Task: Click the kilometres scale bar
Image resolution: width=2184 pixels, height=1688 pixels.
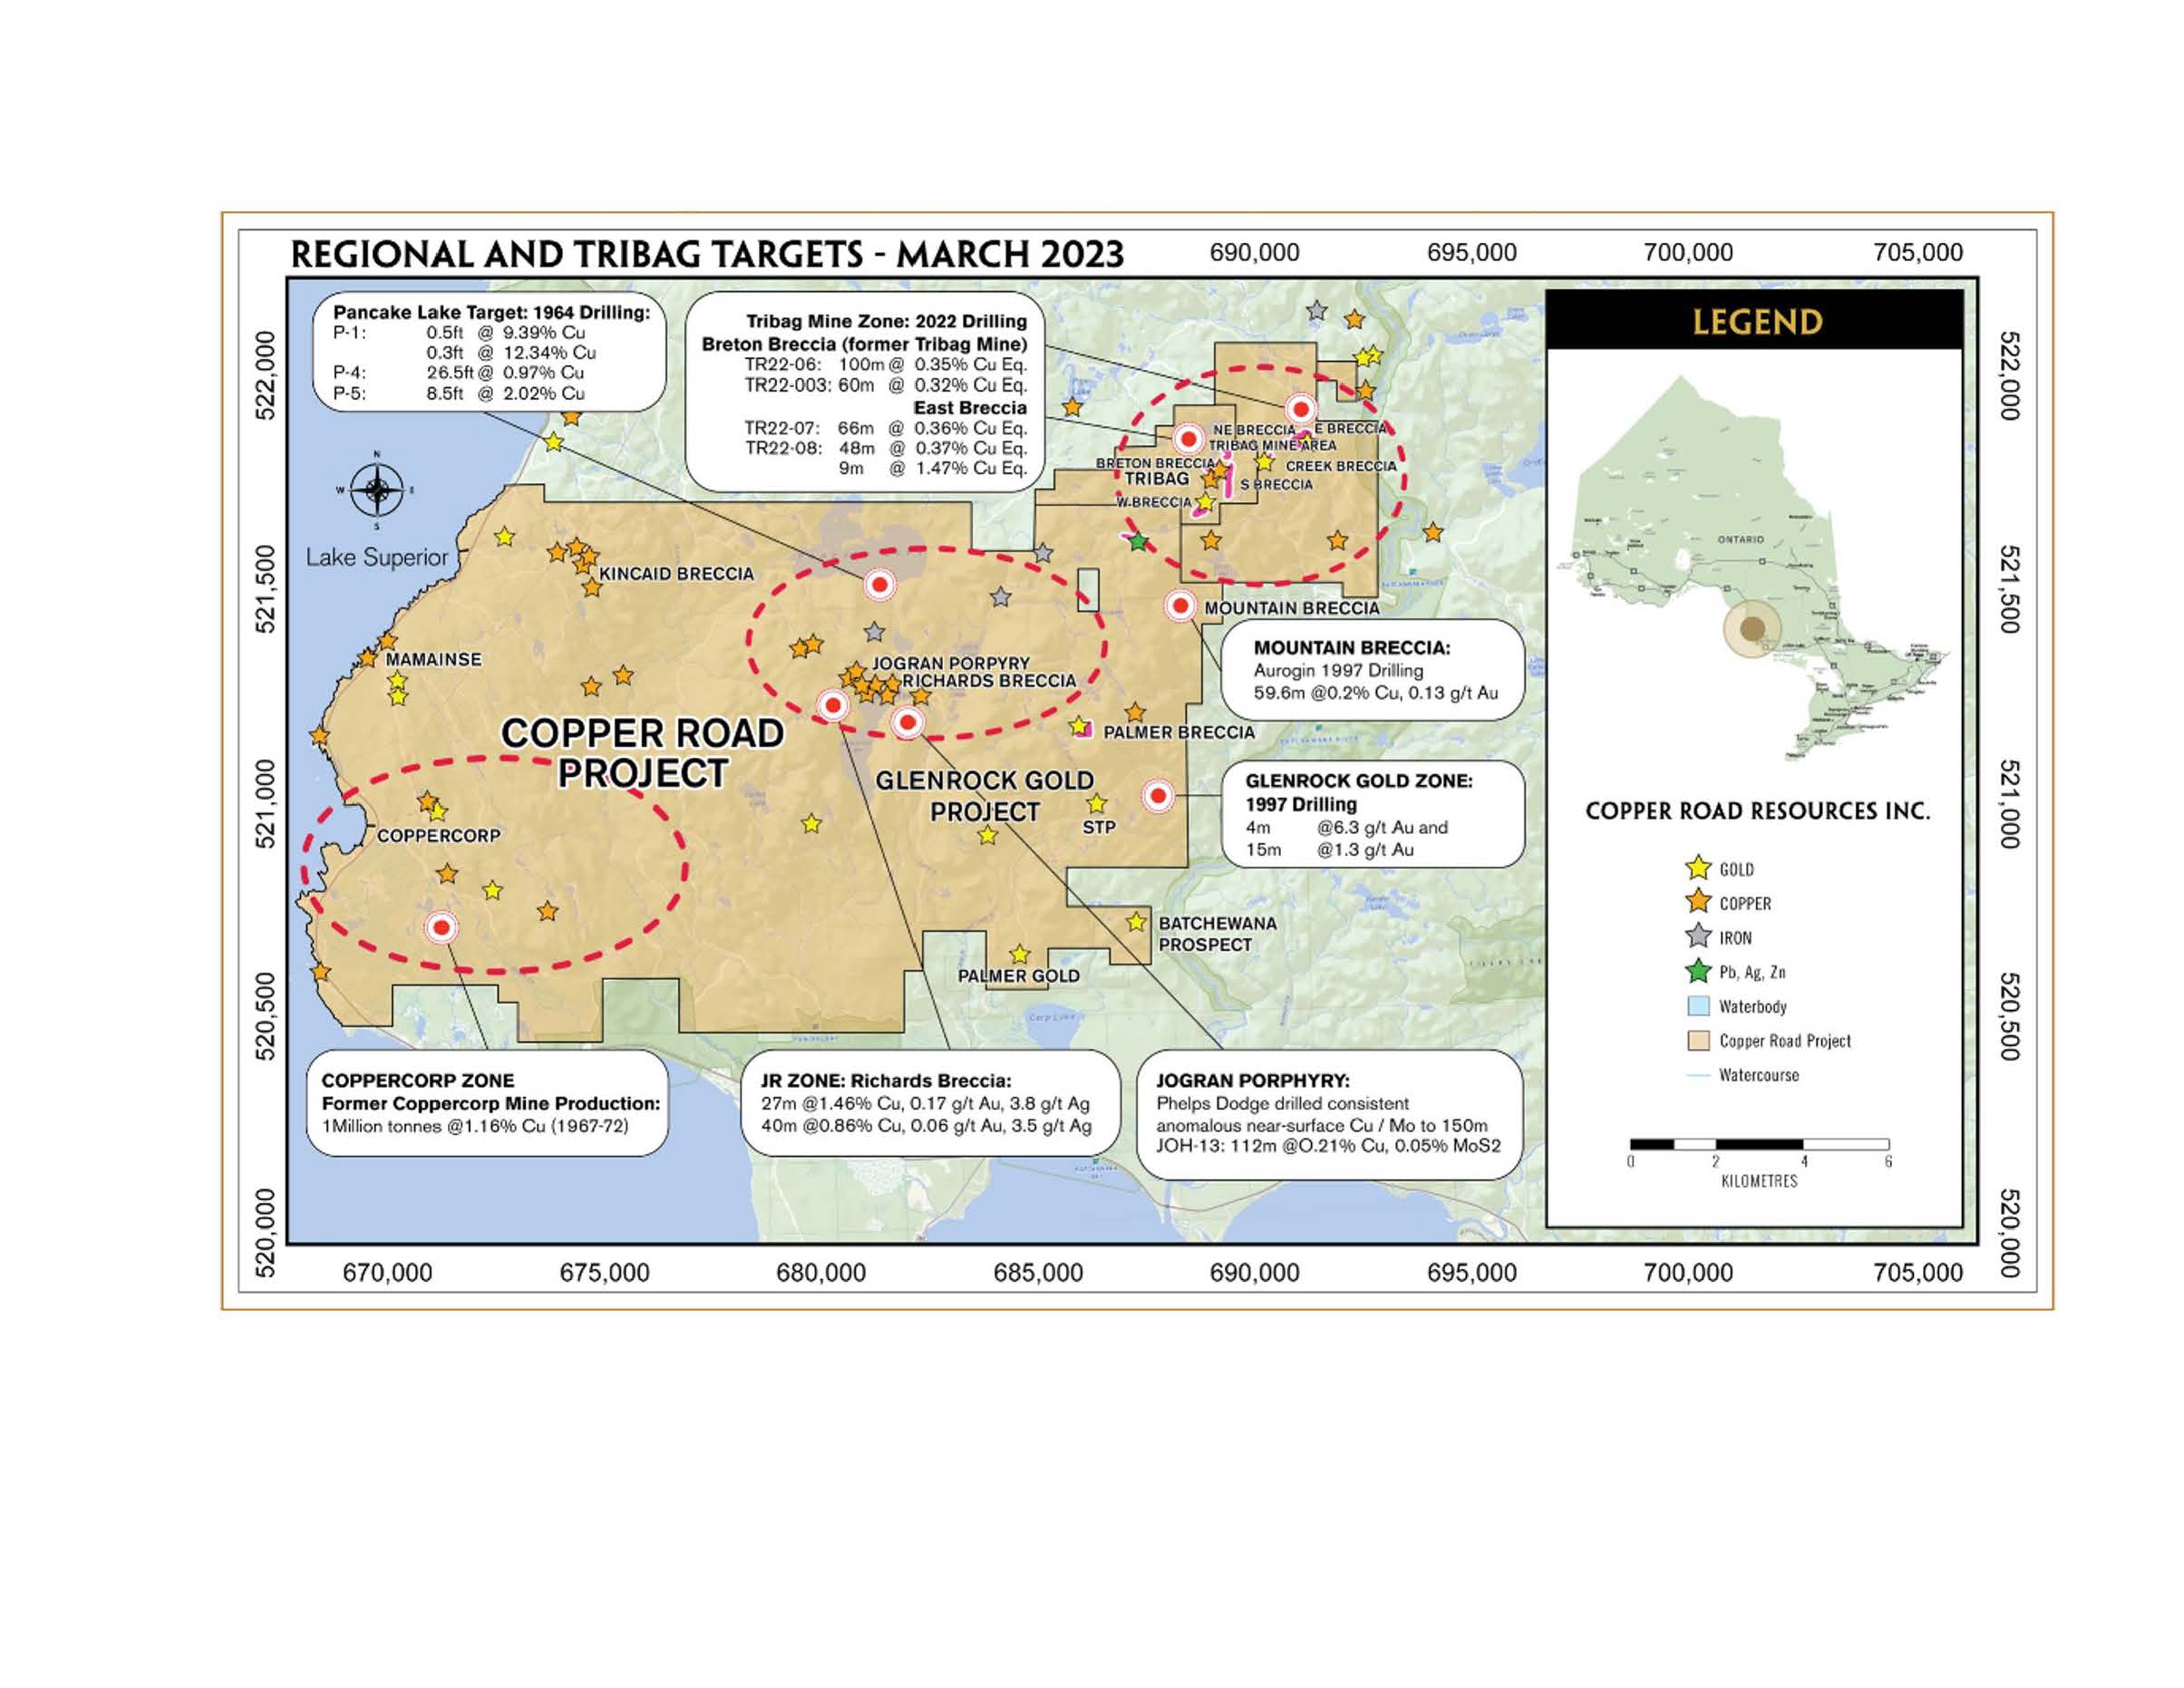Action: [x=1759, y=1144]
